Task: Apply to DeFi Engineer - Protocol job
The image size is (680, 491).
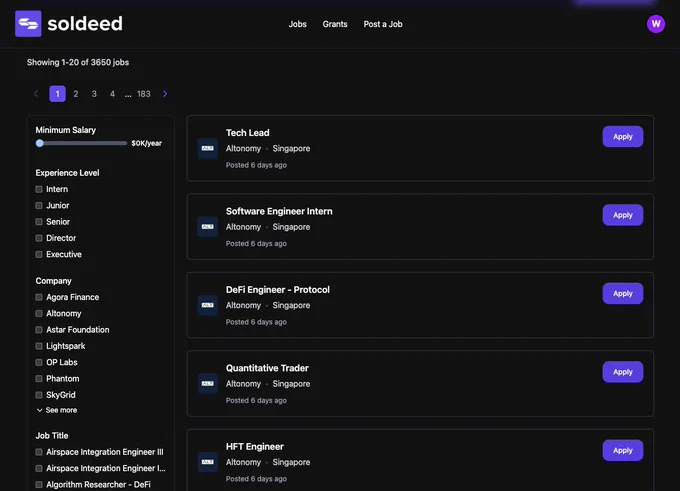Action: point(623,294)
